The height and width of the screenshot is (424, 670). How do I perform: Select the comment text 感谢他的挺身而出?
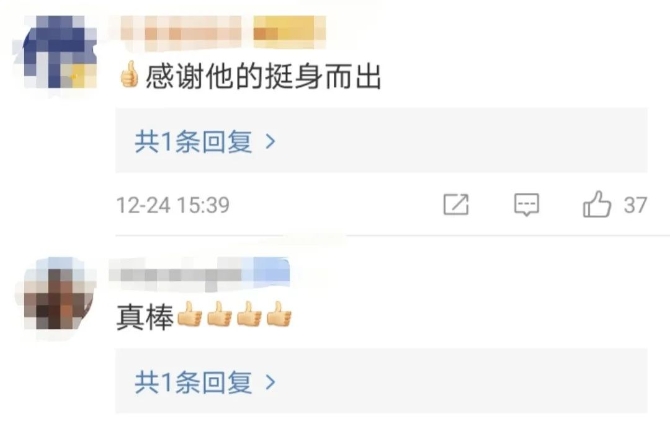[263, 77]
